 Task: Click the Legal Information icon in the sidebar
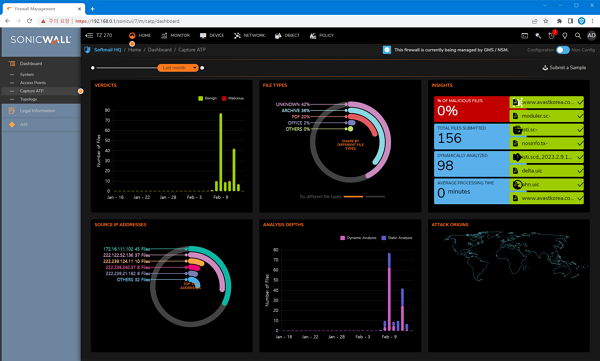click(x=12, y=111)
